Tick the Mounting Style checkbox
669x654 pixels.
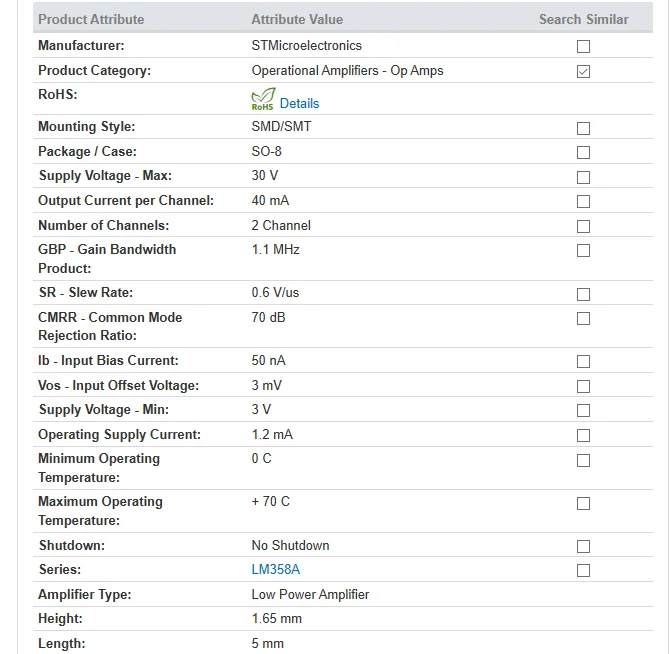[583, 128]
